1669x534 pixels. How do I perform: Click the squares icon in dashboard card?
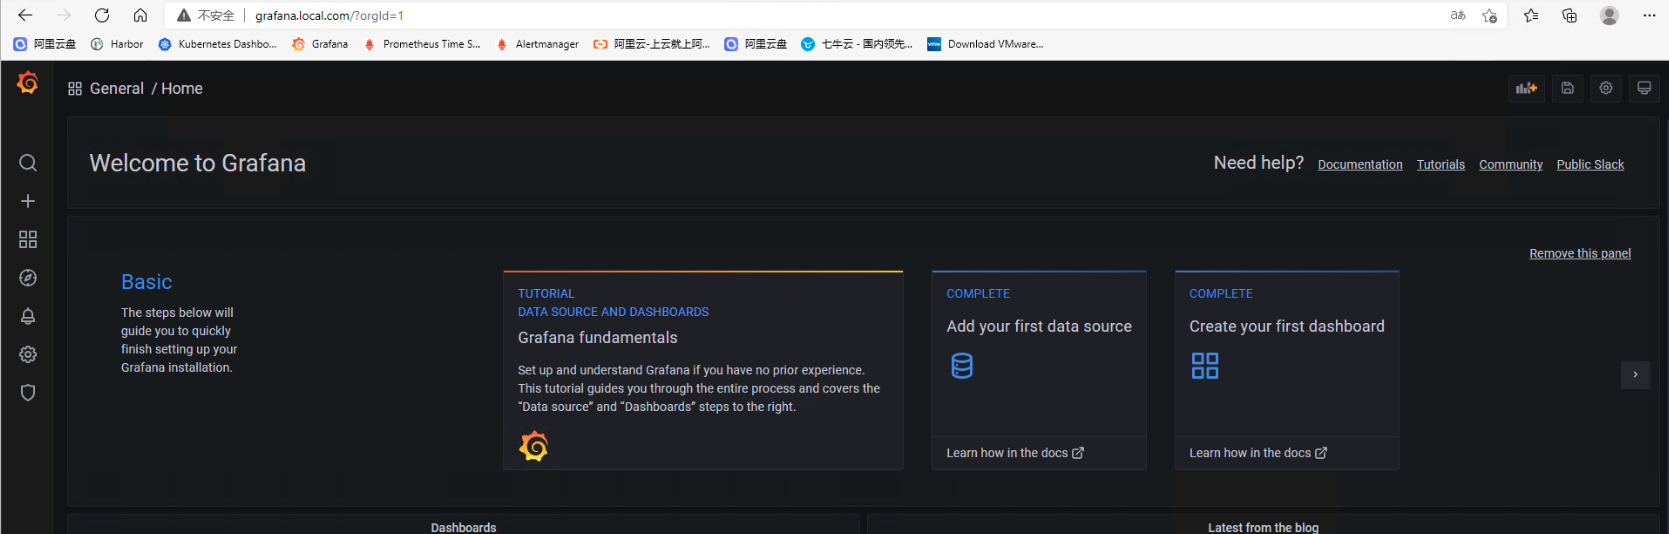pos(1205,366)
